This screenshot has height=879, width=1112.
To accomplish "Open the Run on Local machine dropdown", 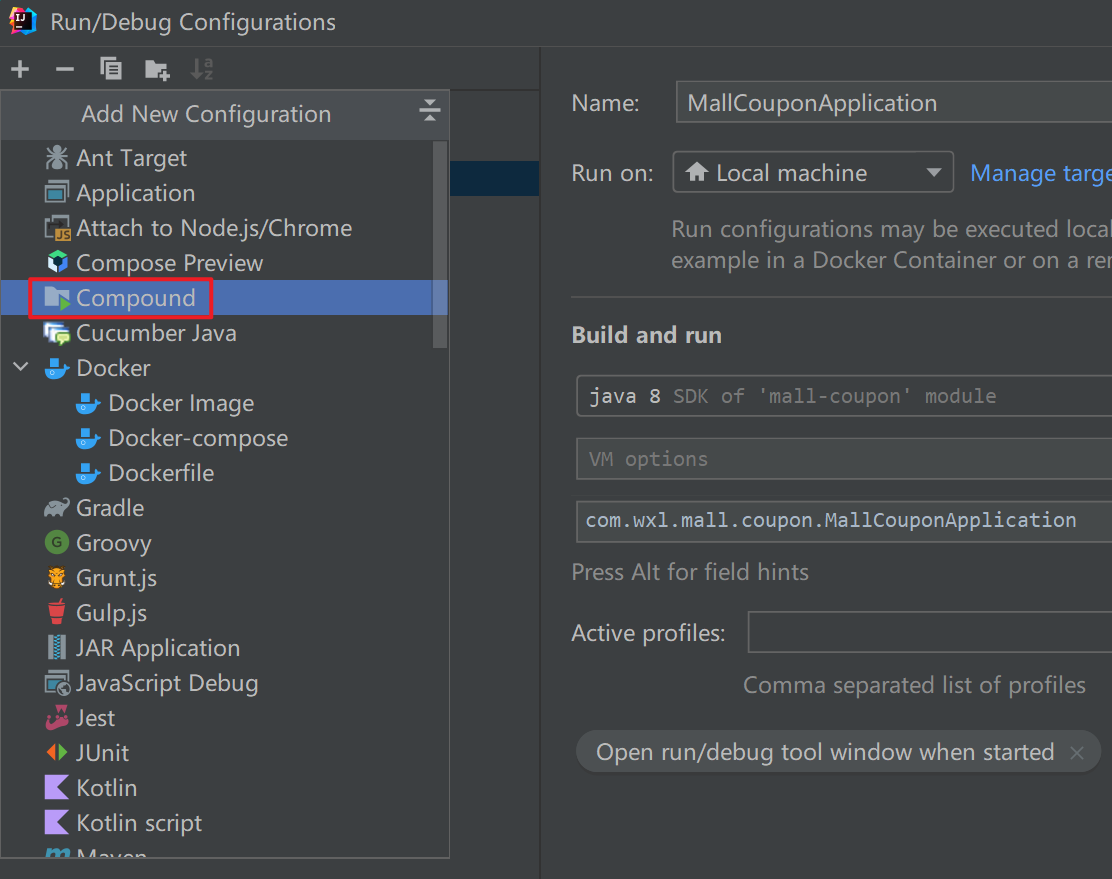I will point(813,173).
